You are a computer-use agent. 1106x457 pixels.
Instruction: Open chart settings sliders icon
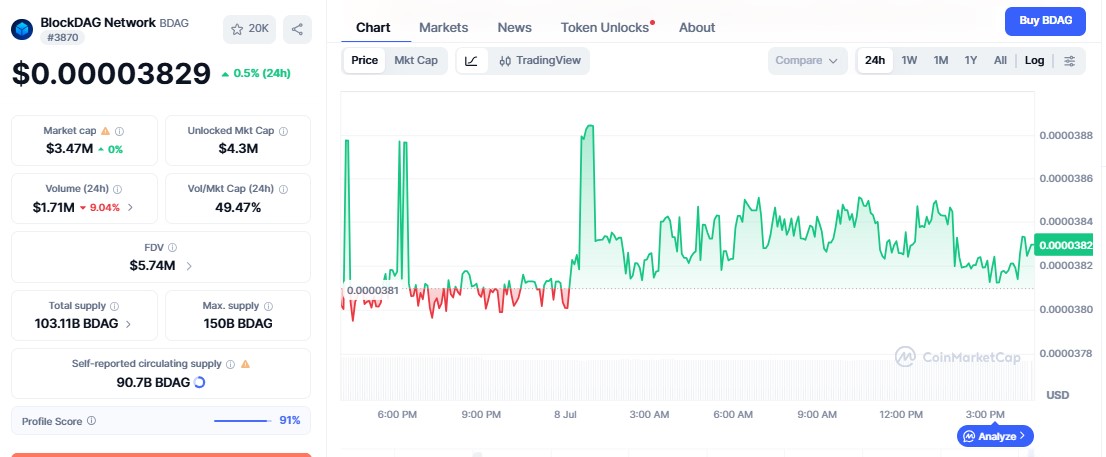(x=1069, y=61)
